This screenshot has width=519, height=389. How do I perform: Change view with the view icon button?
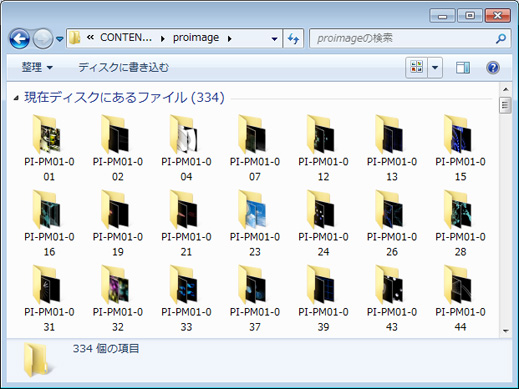tap(417, 68)
